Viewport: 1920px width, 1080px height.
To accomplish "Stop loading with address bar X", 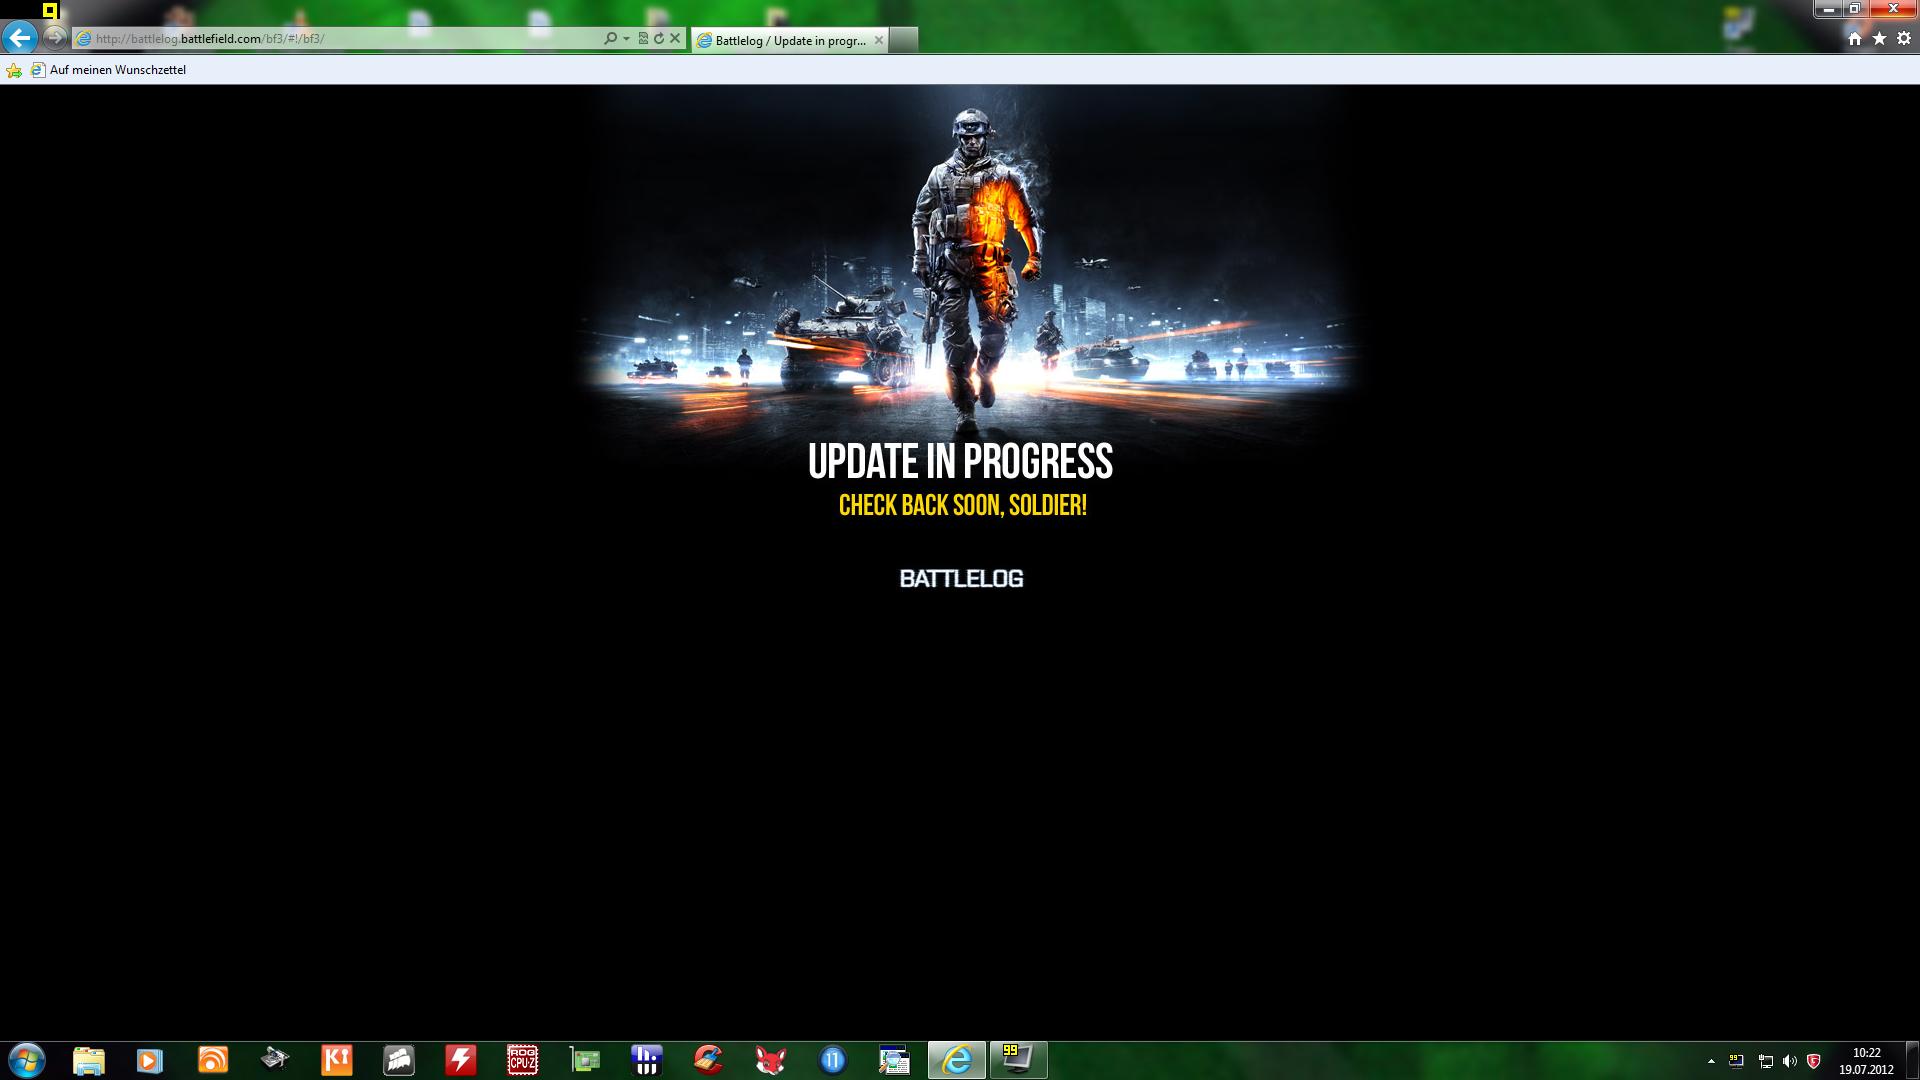I will [x=675, y=38].
